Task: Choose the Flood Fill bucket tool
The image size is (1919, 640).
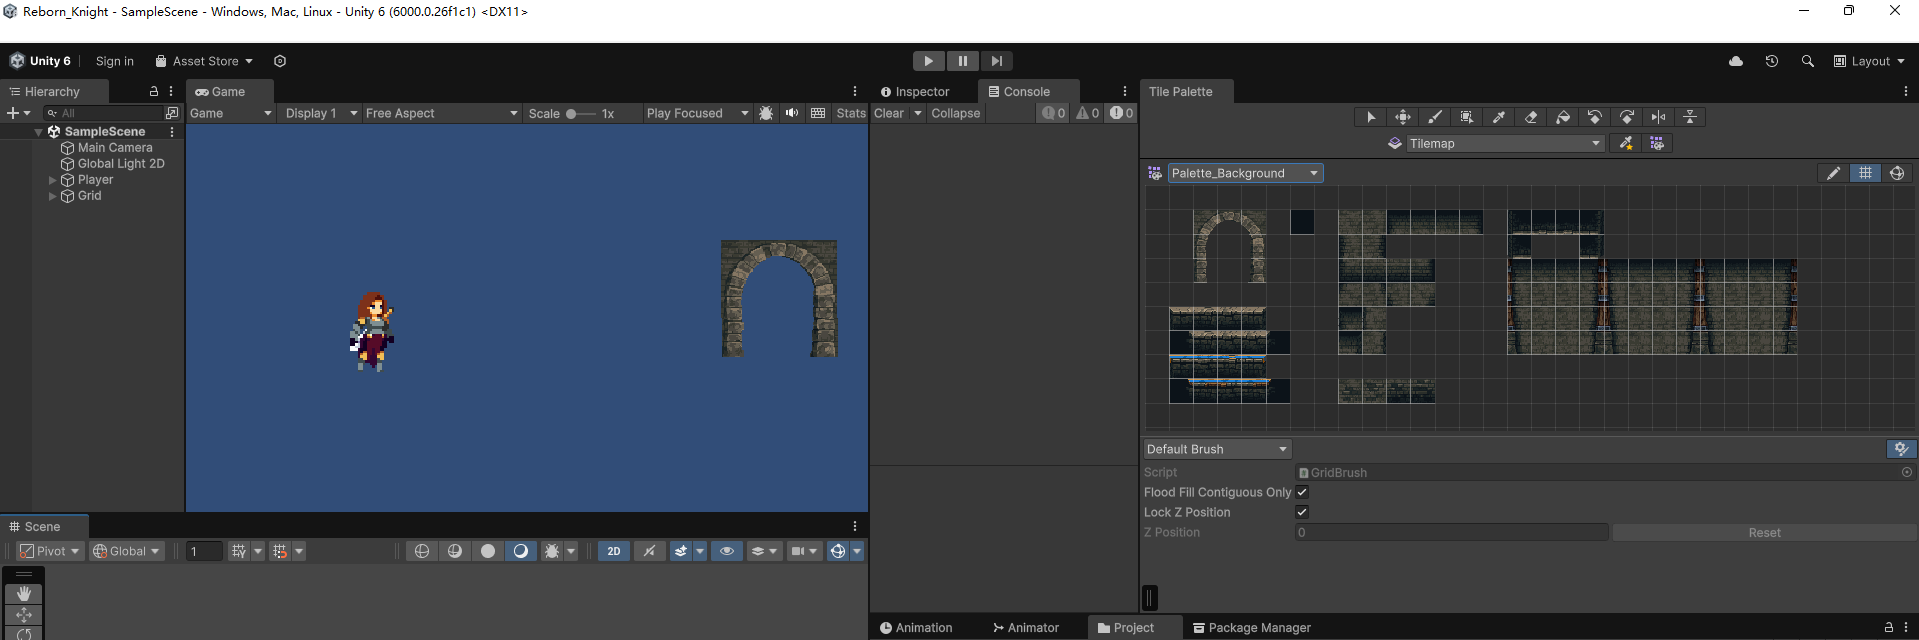Action: 1563,117
